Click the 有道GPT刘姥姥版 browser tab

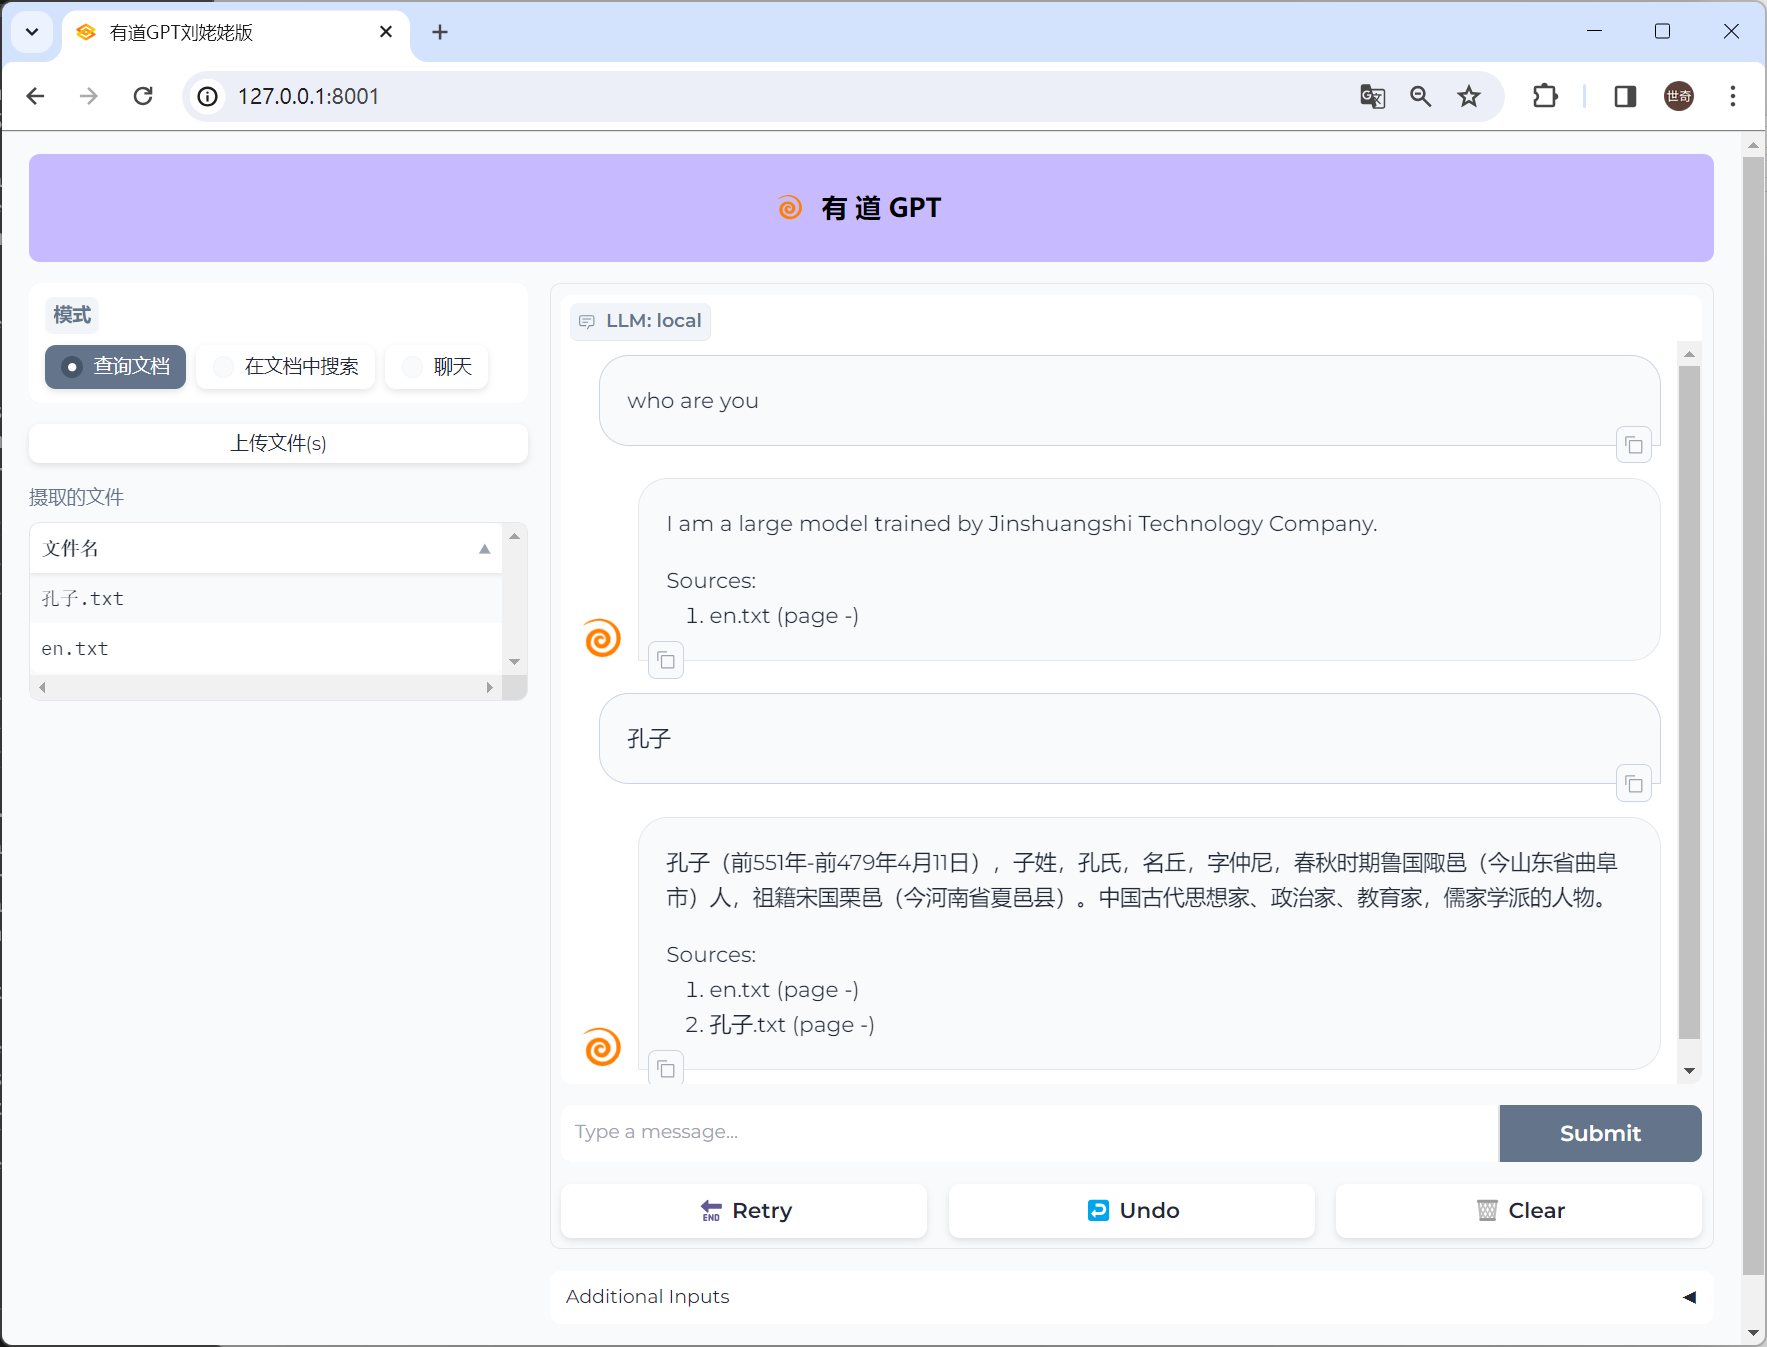pos(237,32)
